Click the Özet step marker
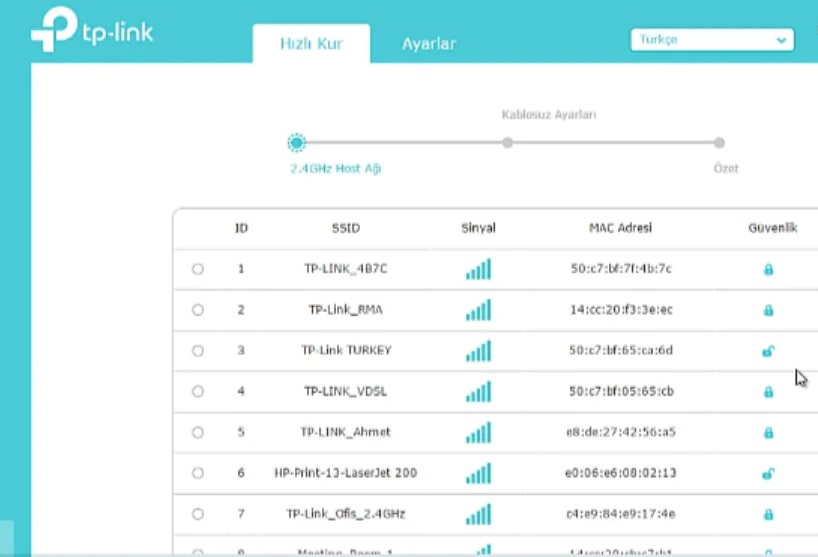Screen dimensions: 818x557 [x=719, y=143]
